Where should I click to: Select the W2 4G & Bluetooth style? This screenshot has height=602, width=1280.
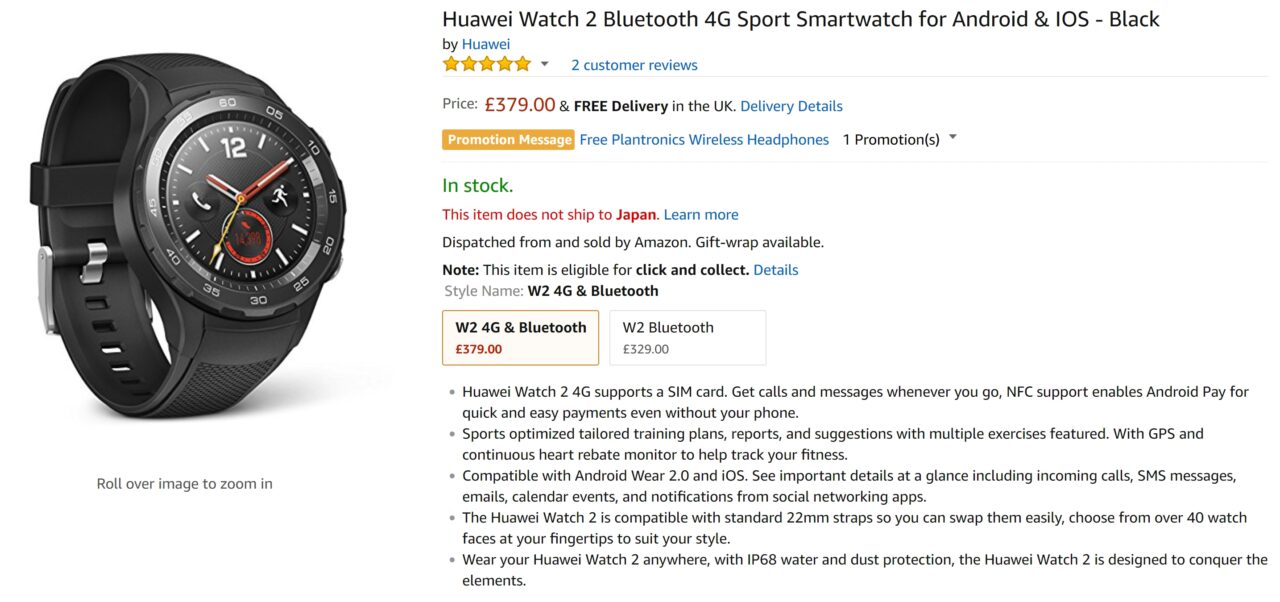pyautogui.click(x=520, y=337)
